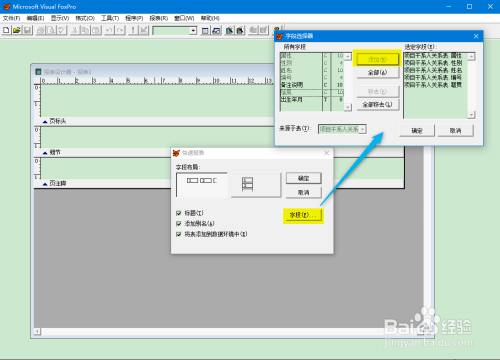Click 确定 in the Quick Report dialog
This screenshot has width=500, height=360.
coord(304,178)
